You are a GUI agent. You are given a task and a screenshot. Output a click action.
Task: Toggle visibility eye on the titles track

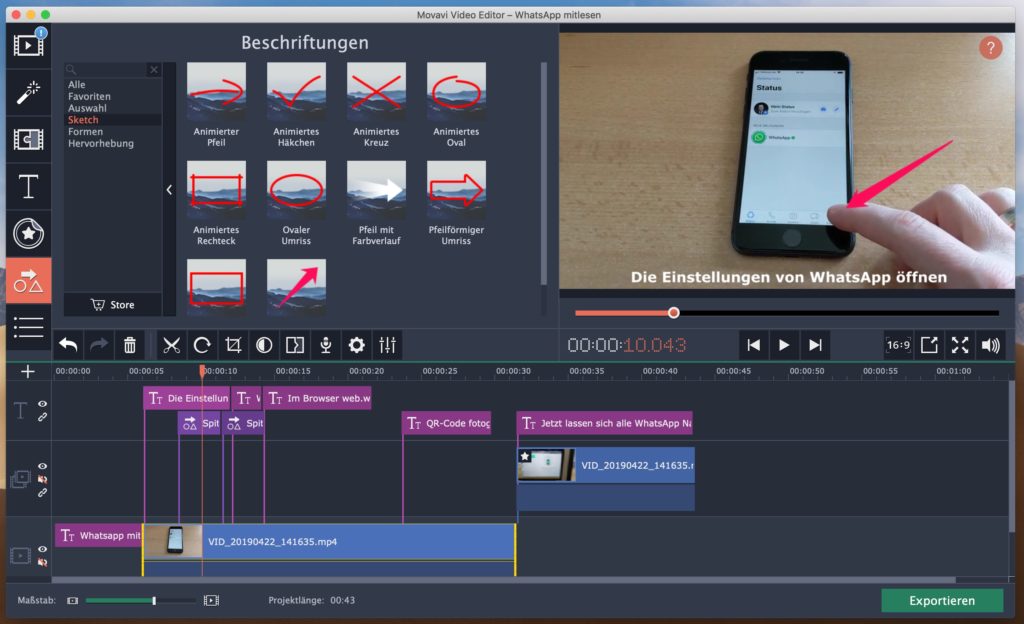[x=43, y=404]
